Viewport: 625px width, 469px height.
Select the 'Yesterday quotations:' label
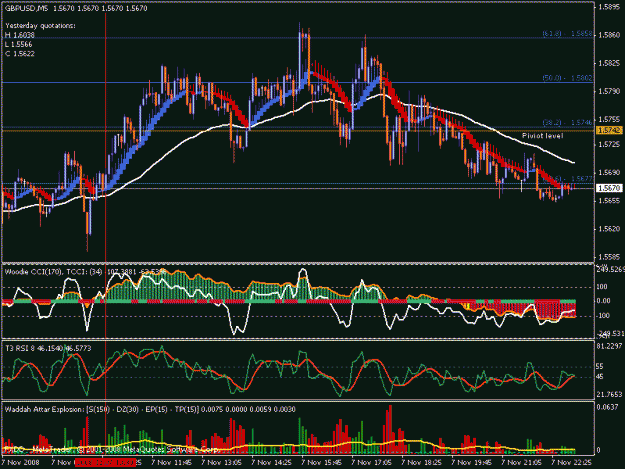40,26
